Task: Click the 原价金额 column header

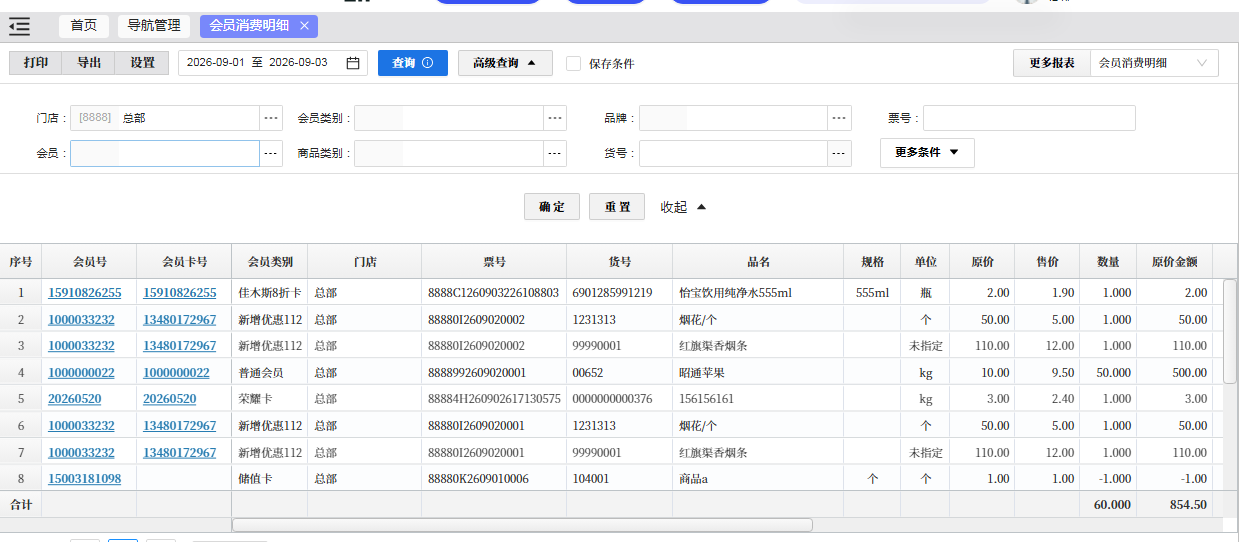Action: 1174,262
